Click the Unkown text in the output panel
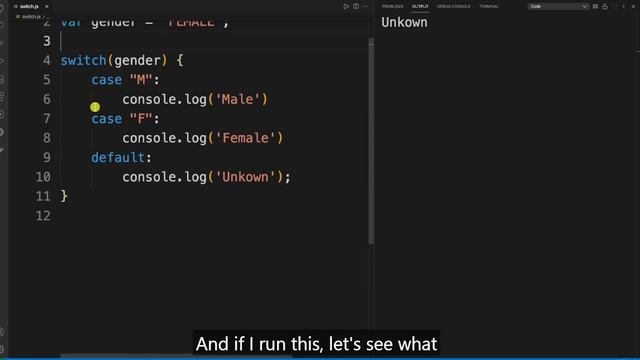This screenshot has width=640, height=360. tap(404, 22)
